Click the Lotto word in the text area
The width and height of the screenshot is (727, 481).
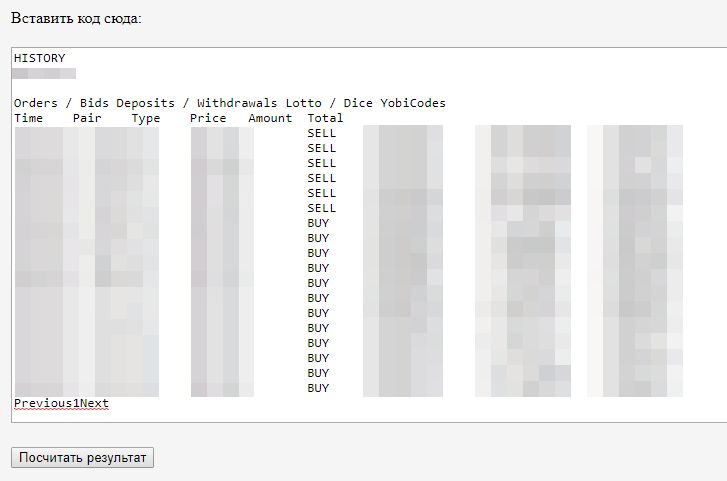[304, 103]
